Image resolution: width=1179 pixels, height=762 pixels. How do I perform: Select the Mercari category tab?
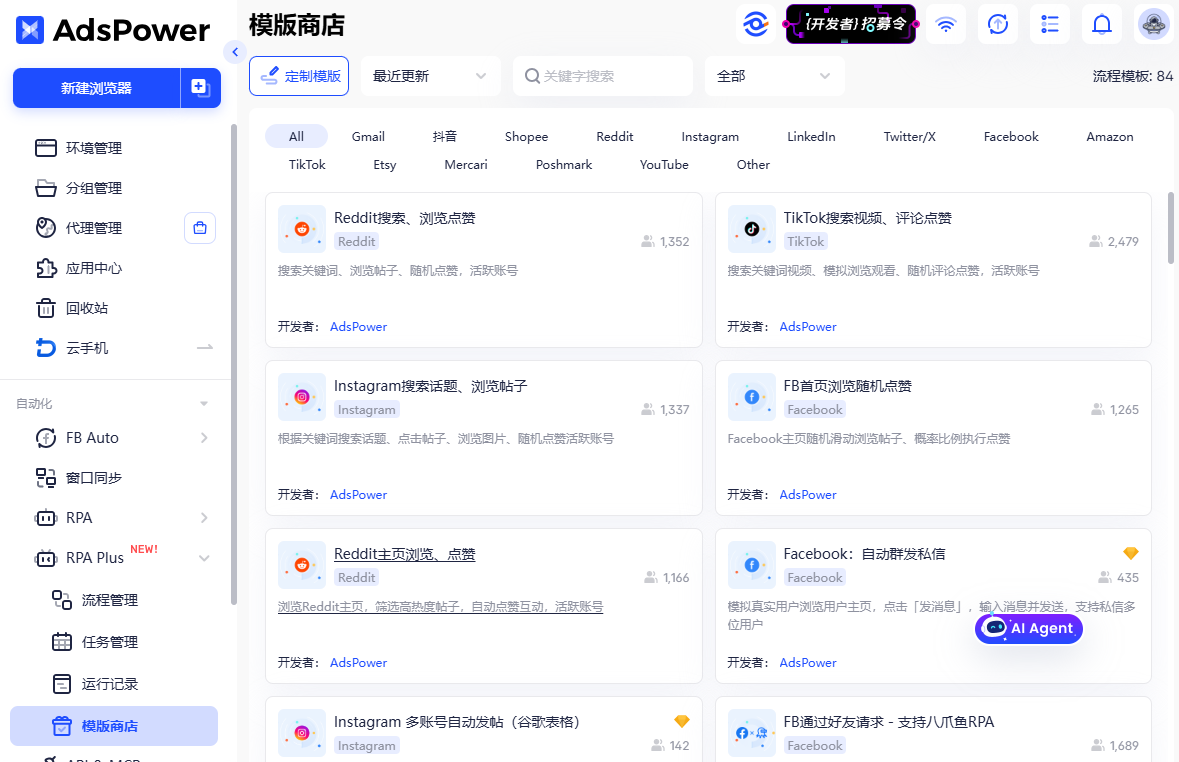pos(465,164)
